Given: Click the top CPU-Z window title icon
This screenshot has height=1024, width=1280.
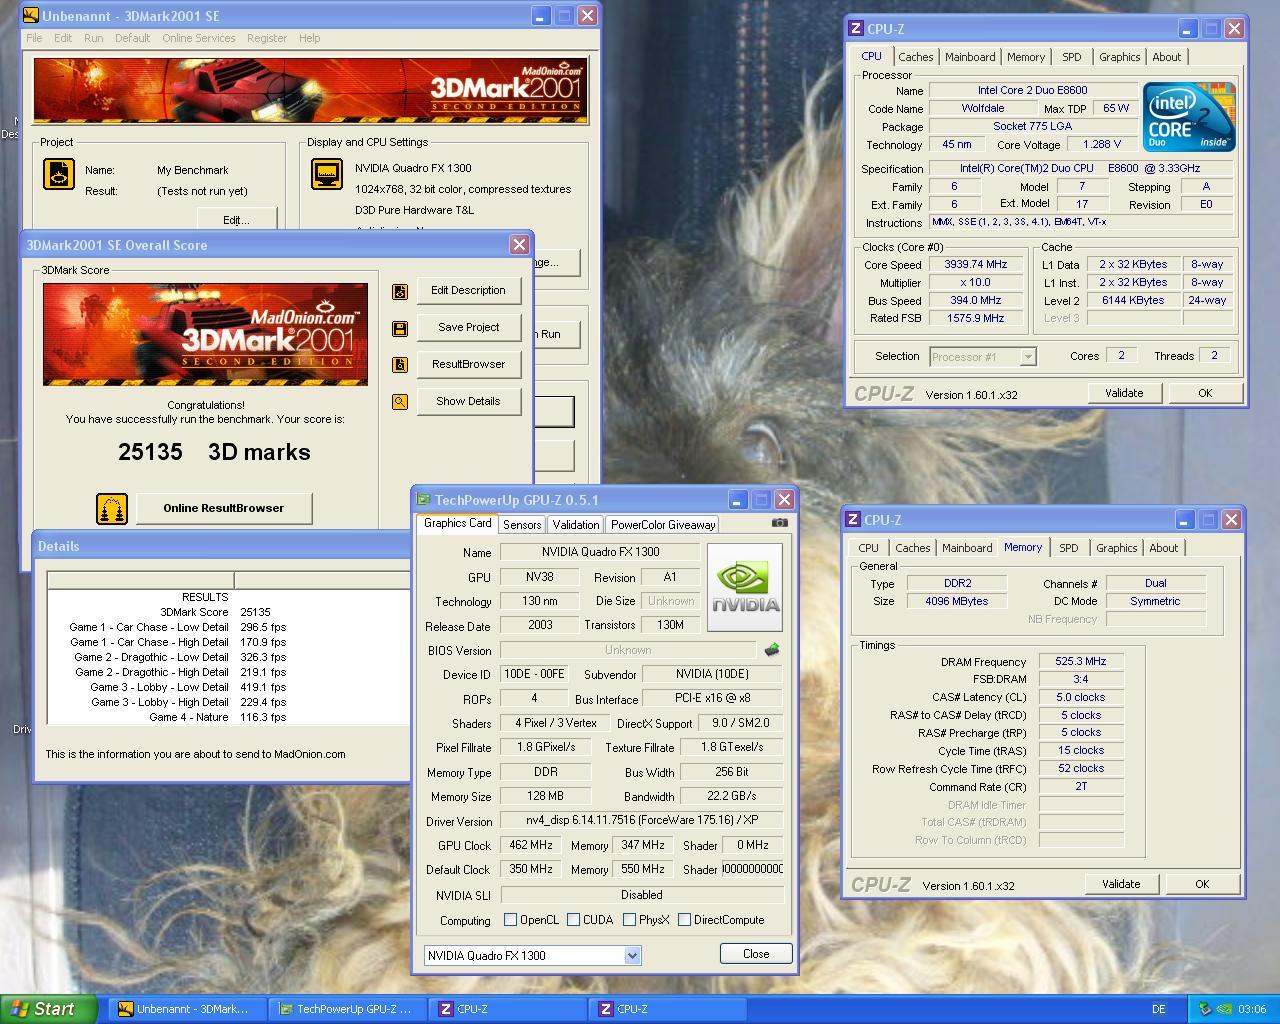Looking at the screenshot, I should pyautogui.click(x=855, y=29).
